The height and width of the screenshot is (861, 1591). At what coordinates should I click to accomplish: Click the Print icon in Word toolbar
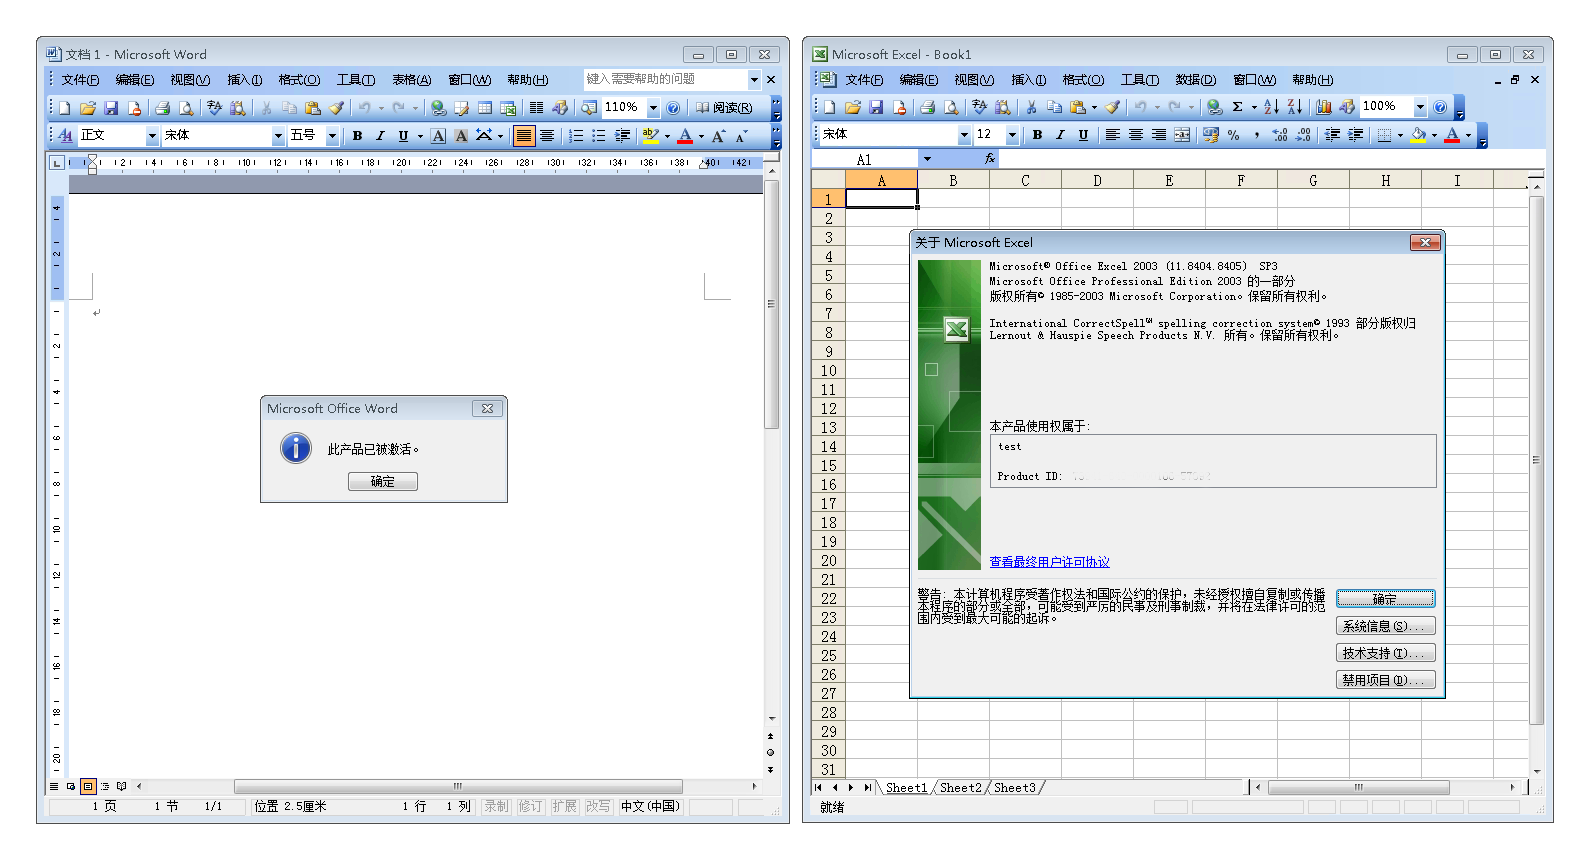[x=162, y=108]
